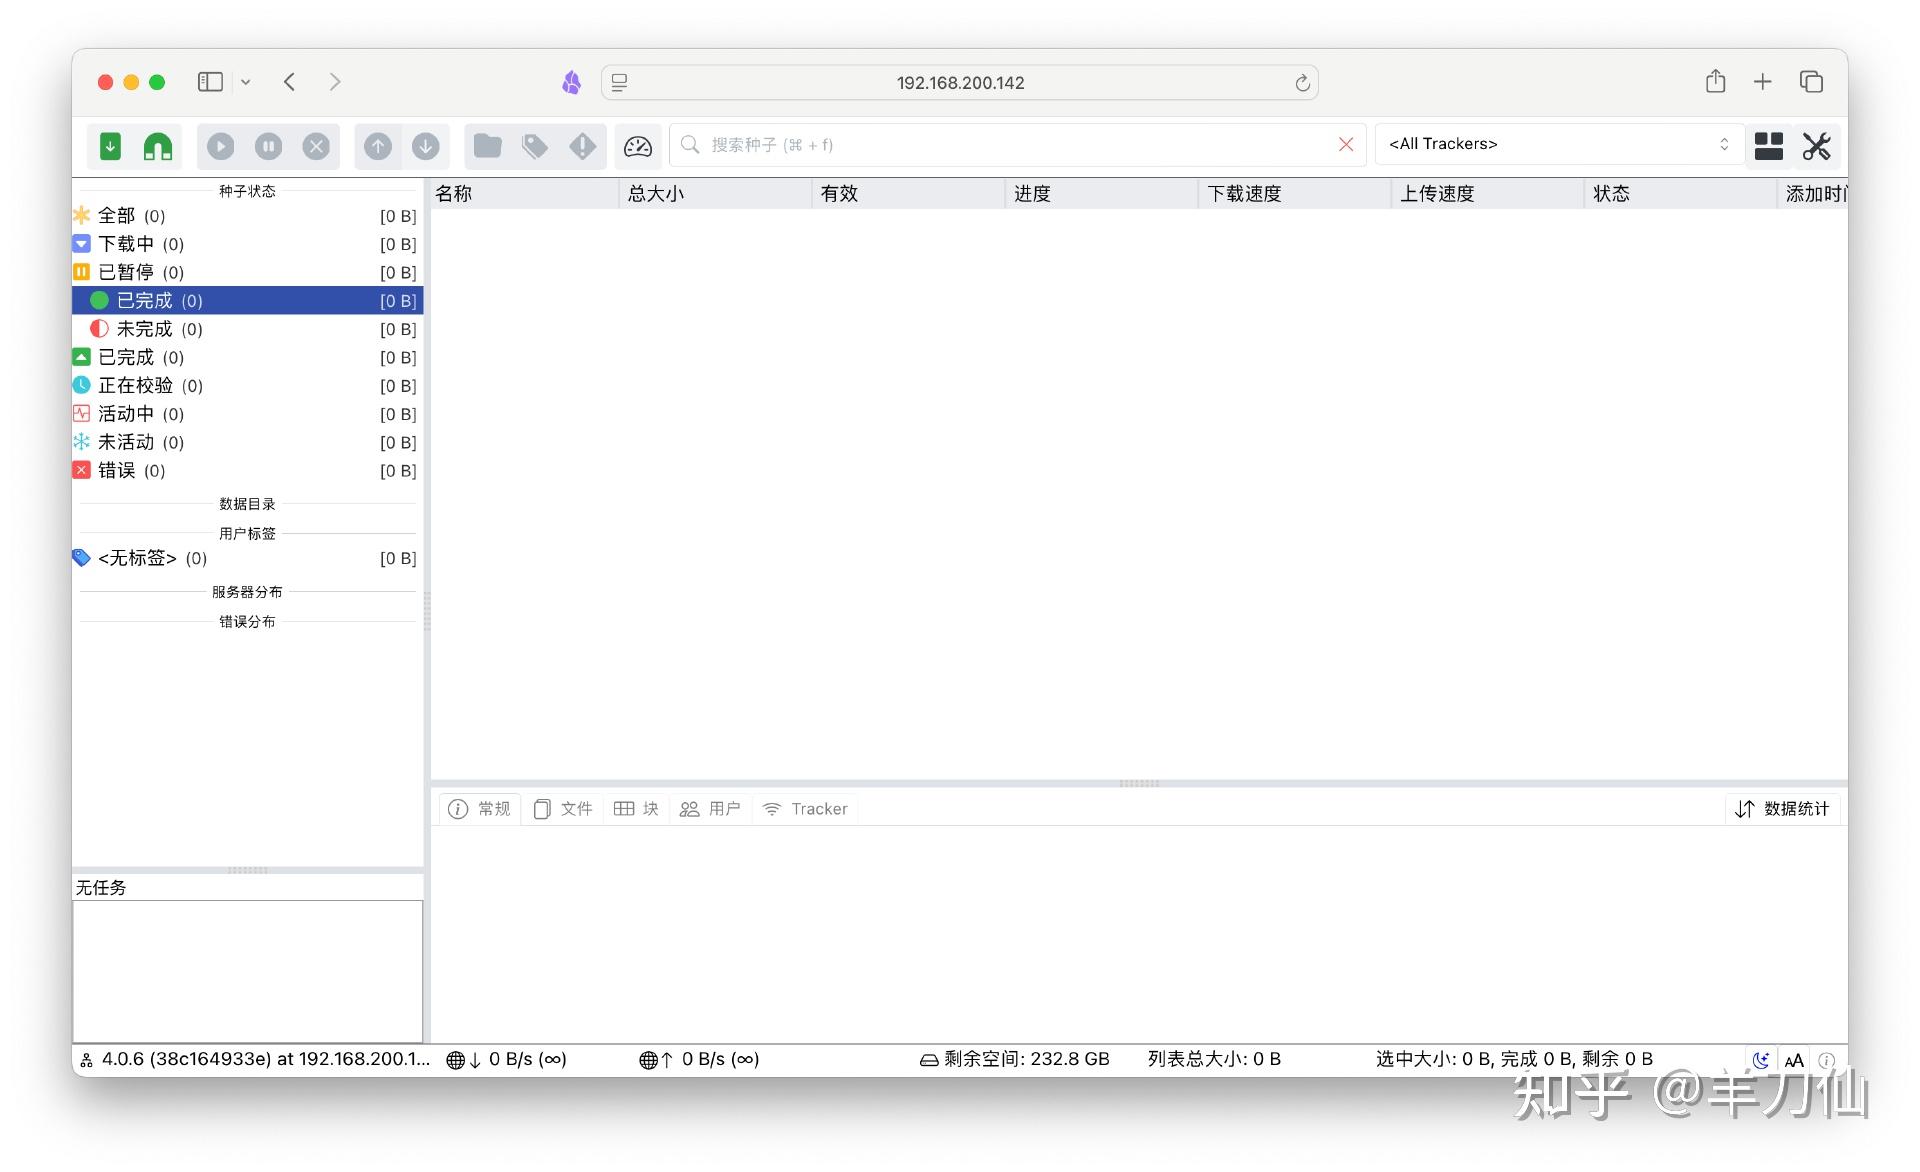Click the pause torrent icon
This screenshot has width=1920, height=1172.
point(268,145)
